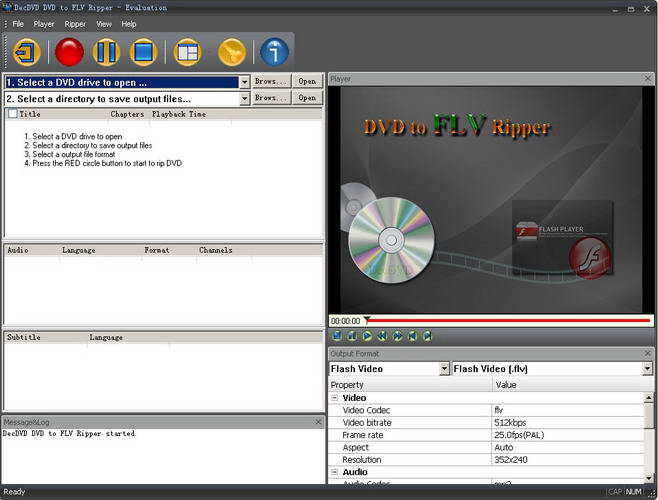
Task: Click the DVD to FLV Ripper preview image
Action: click(491, 200)
